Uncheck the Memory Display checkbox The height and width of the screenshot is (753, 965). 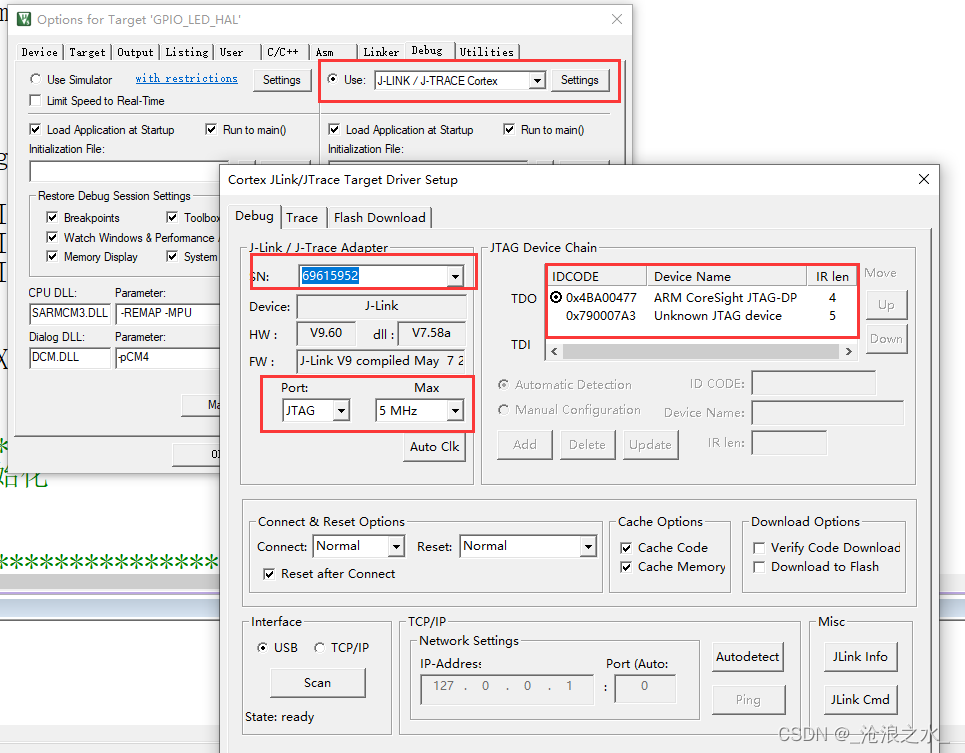coord(52,256)
